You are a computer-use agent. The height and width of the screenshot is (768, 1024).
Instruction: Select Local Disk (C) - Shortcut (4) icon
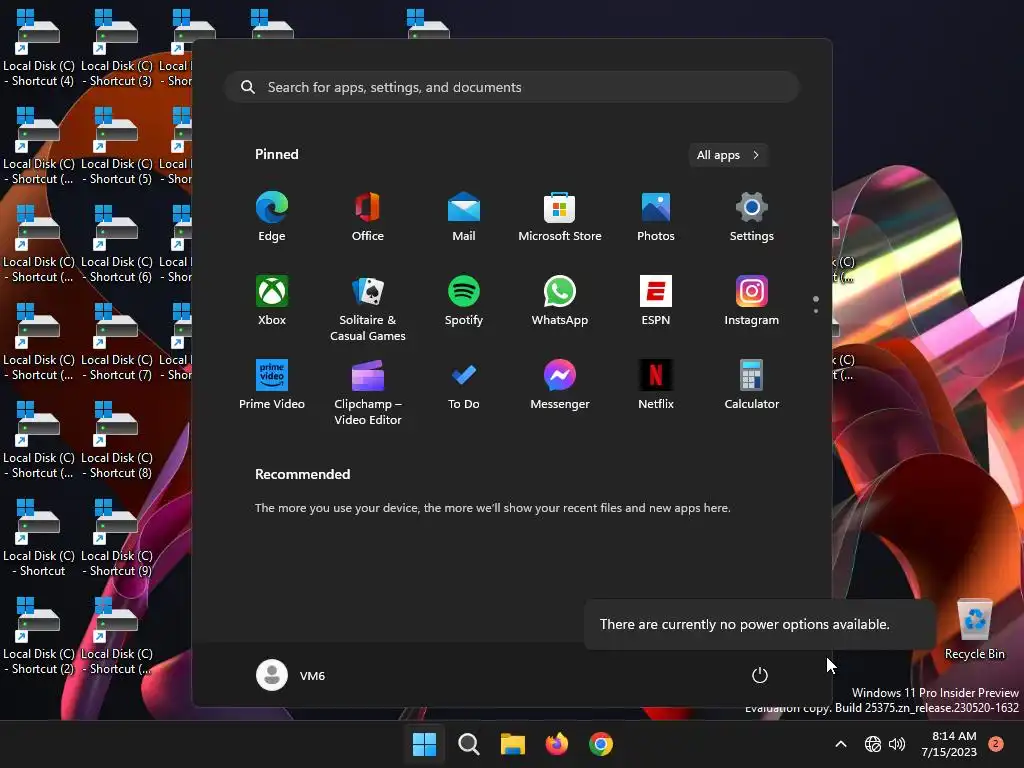[39, 48]
